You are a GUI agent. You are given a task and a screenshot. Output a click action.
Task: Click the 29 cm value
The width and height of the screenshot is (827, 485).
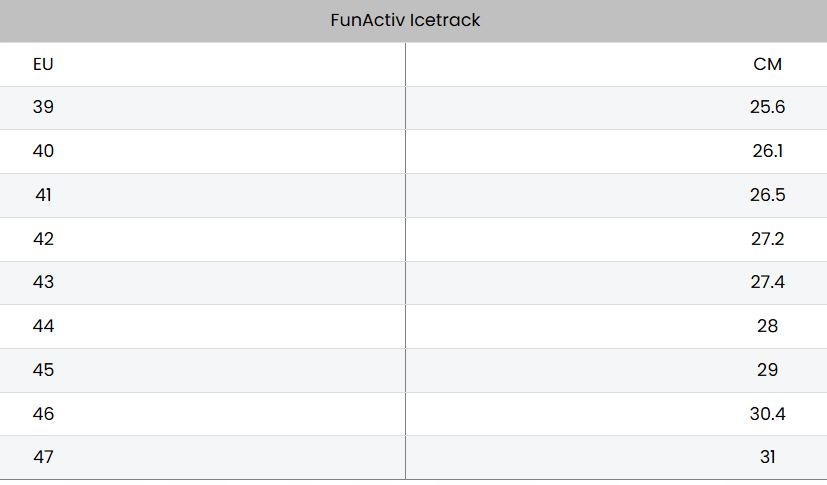pyautogui.click(x=767, y=370)
